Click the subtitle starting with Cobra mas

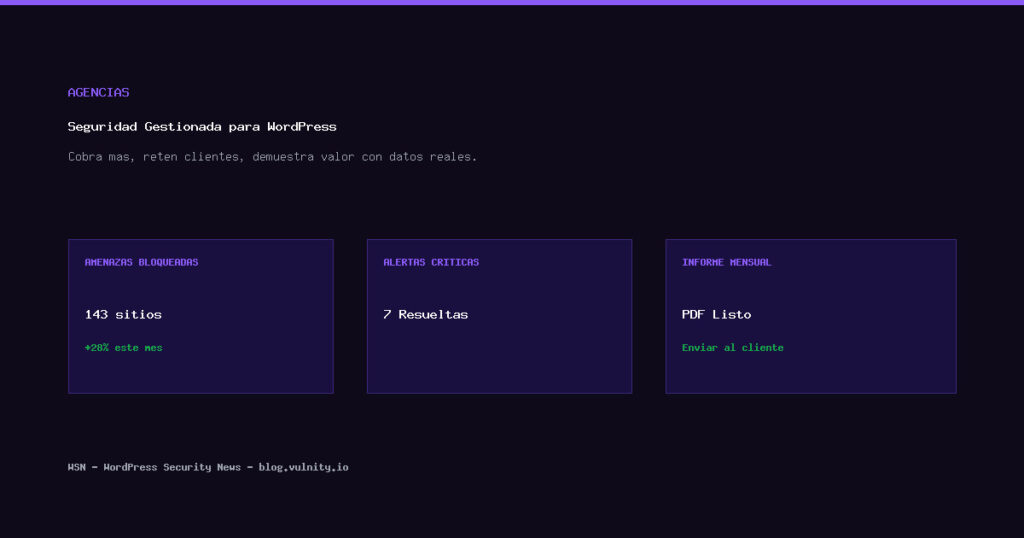(x=272, y=157)
